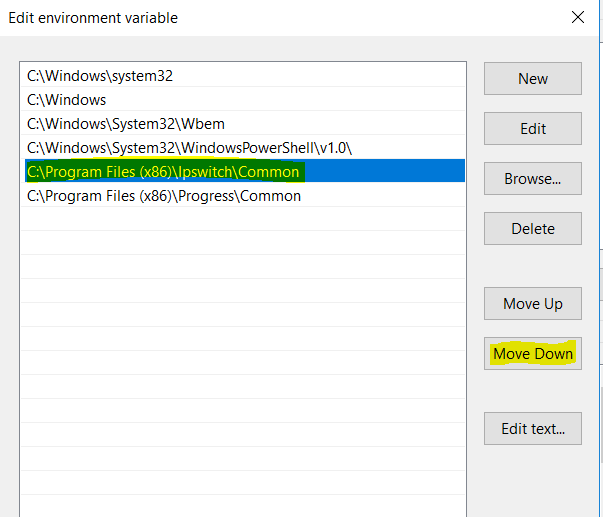Click Move Up to raise the entry
The image size is (603, 517).
(532, 304)
